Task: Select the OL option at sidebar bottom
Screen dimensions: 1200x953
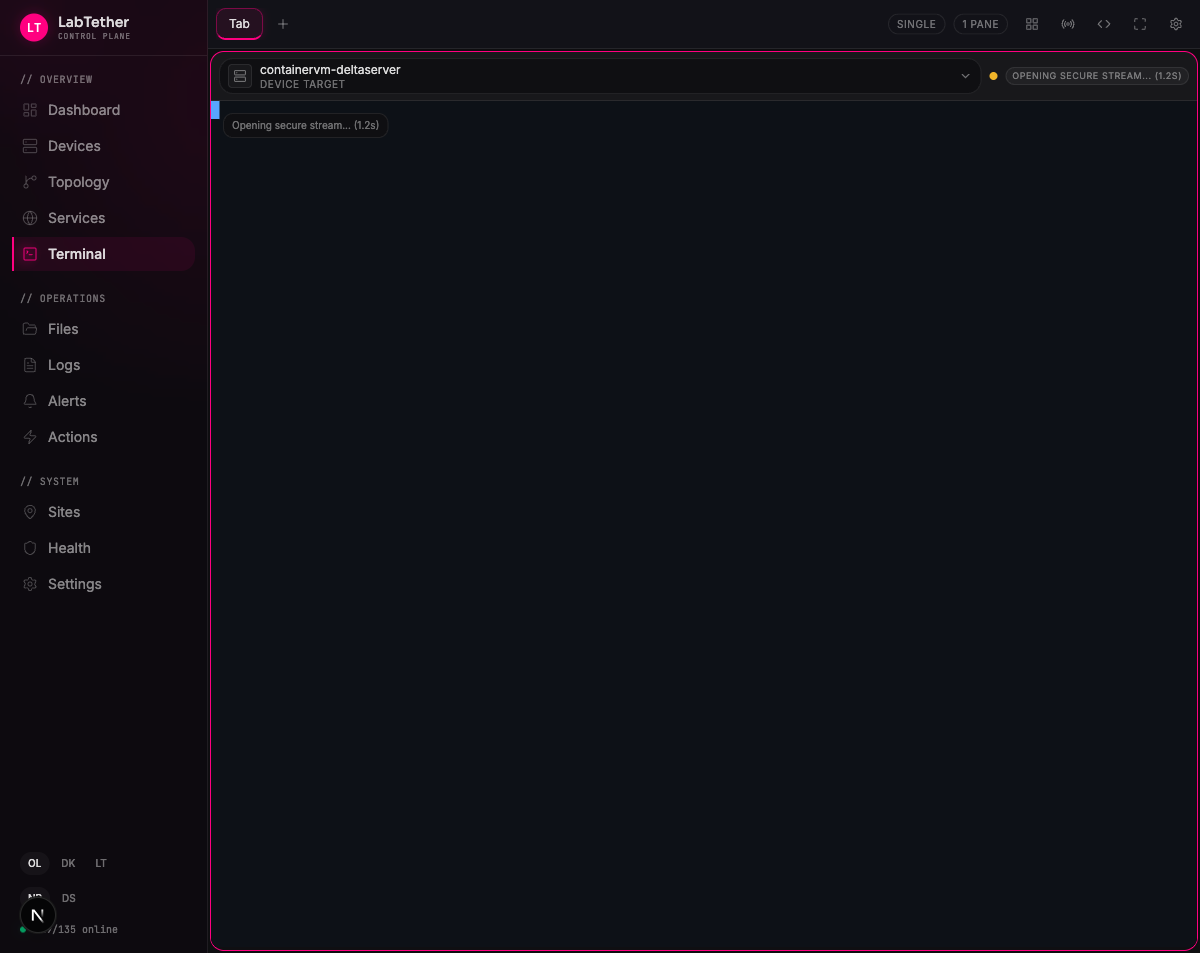Action: click(x=35, y=863)
